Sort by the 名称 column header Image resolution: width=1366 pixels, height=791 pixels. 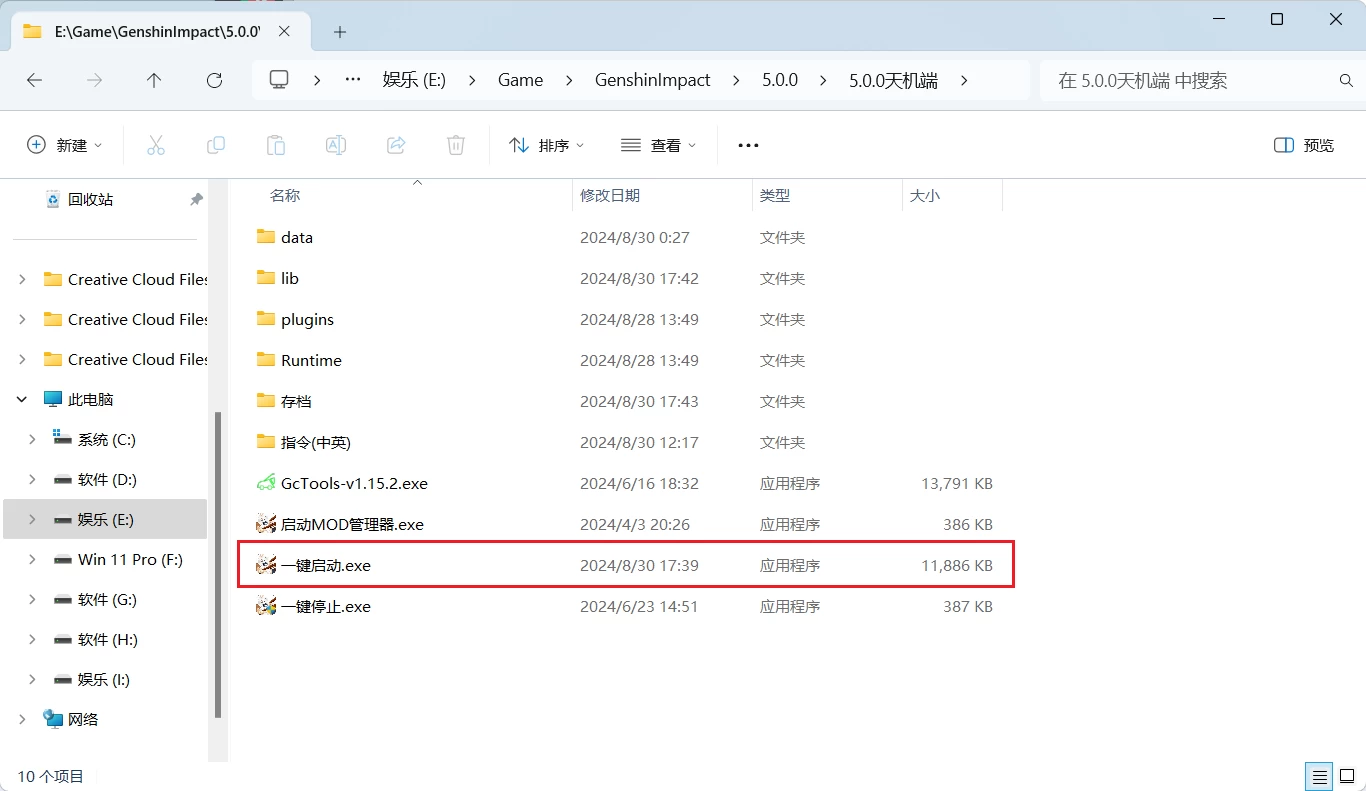(x=285, y=196)
